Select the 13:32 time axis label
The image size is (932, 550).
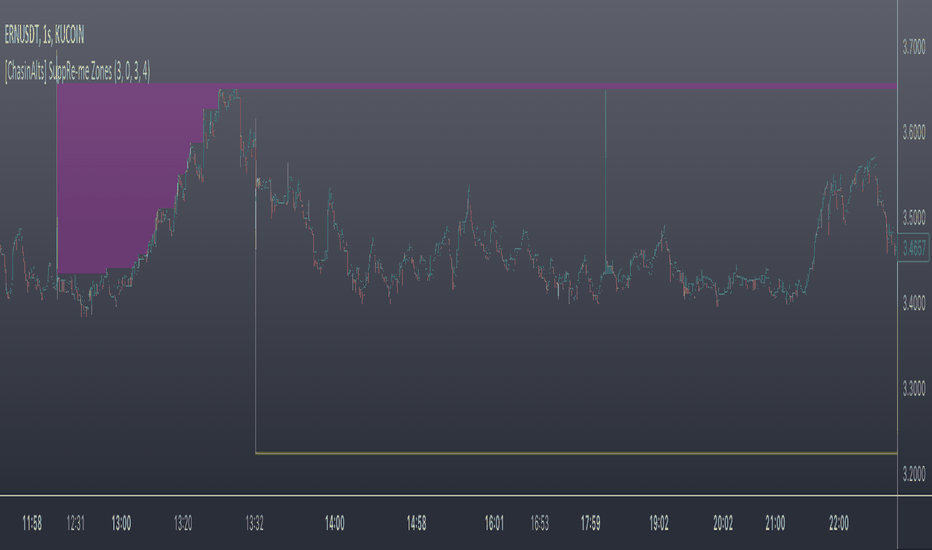point(254,523)
